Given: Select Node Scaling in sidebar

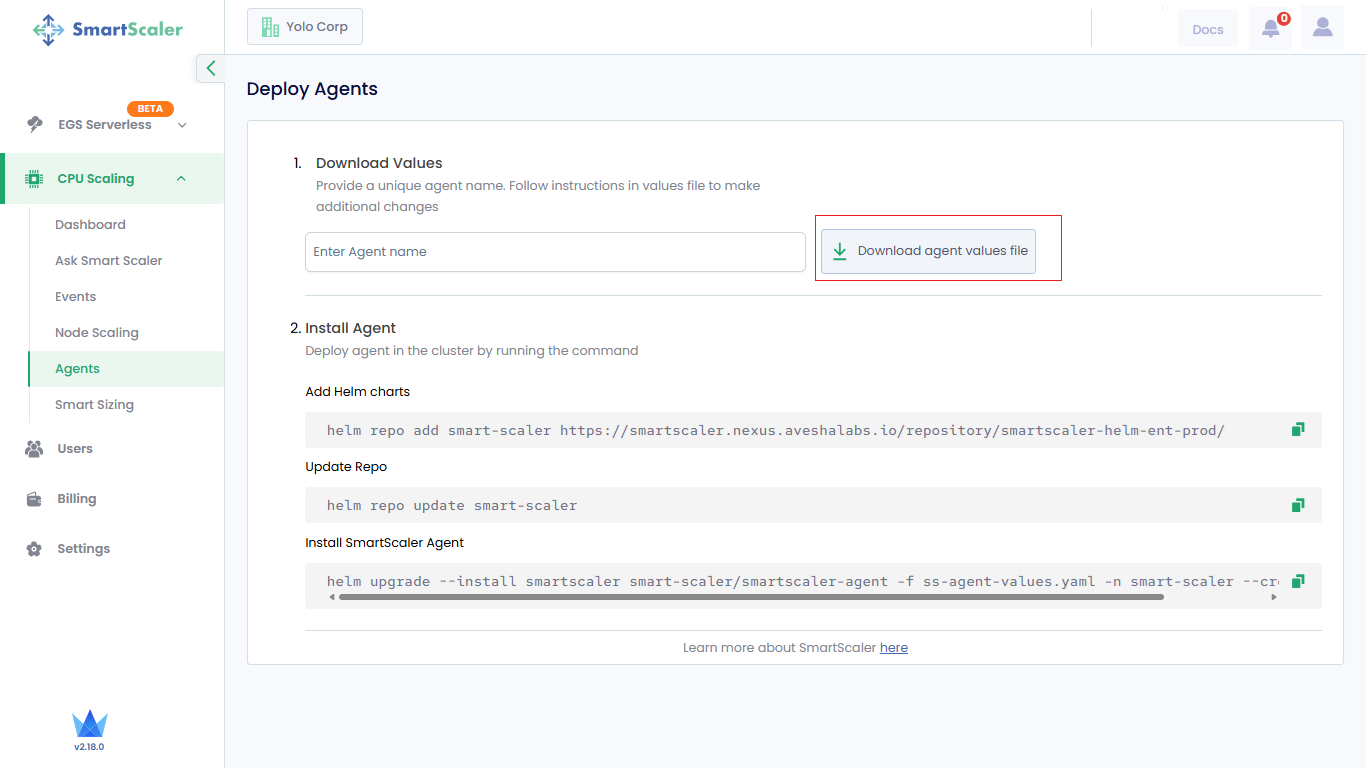Looking at the screenshot, I should coord(97,333).
